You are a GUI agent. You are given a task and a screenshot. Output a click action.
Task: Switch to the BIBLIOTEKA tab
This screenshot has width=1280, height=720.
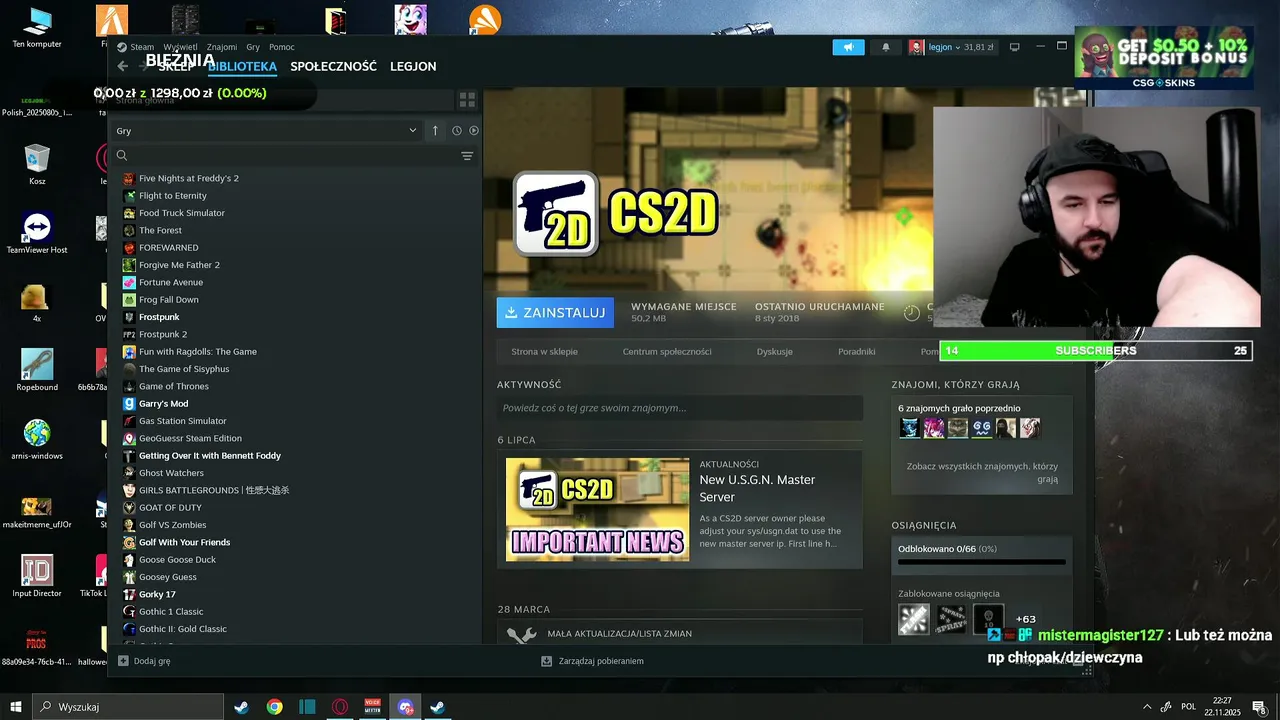point(242,66)
